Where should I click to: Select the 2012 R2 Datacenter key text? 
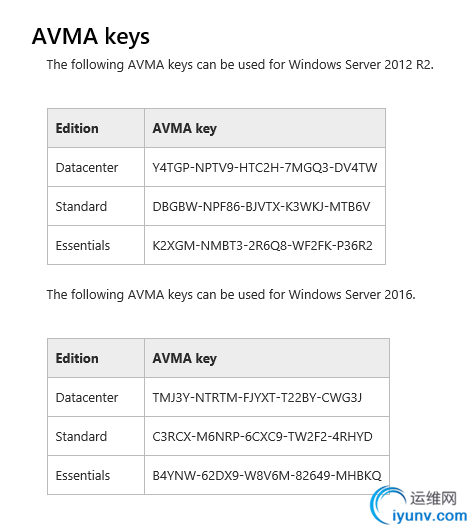(265, 167)
